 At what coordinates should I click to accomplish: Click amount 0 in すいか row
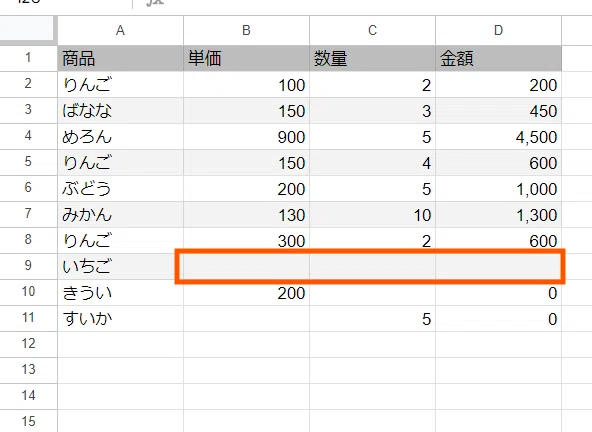pyautogui.click(x=498, y=319)
